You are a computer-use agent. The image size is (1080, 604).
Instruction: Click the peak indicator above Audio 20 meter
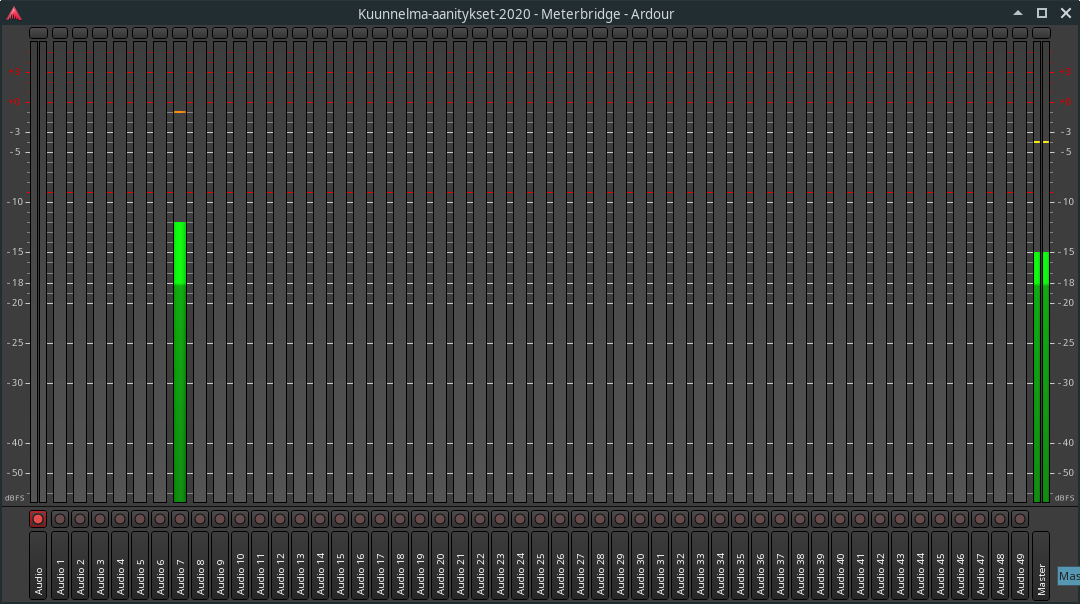point(439,33)
